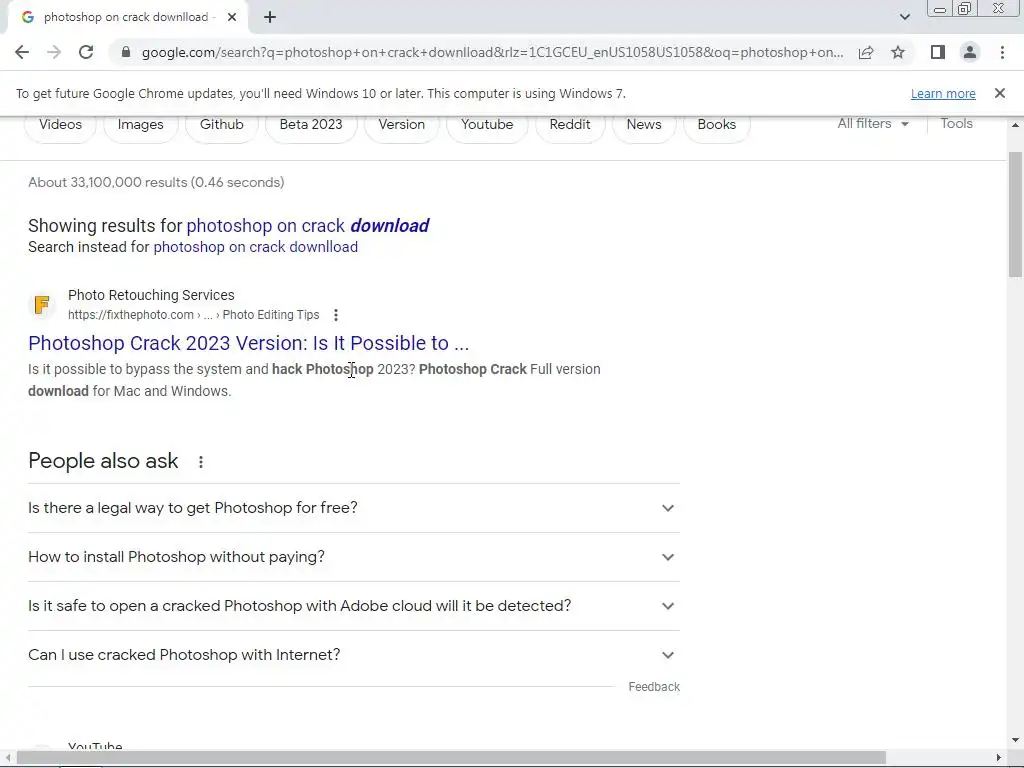Click the fixthephoto.com breadcrumb URL
The image size is (1024, 768).
[x=193, y=315]
